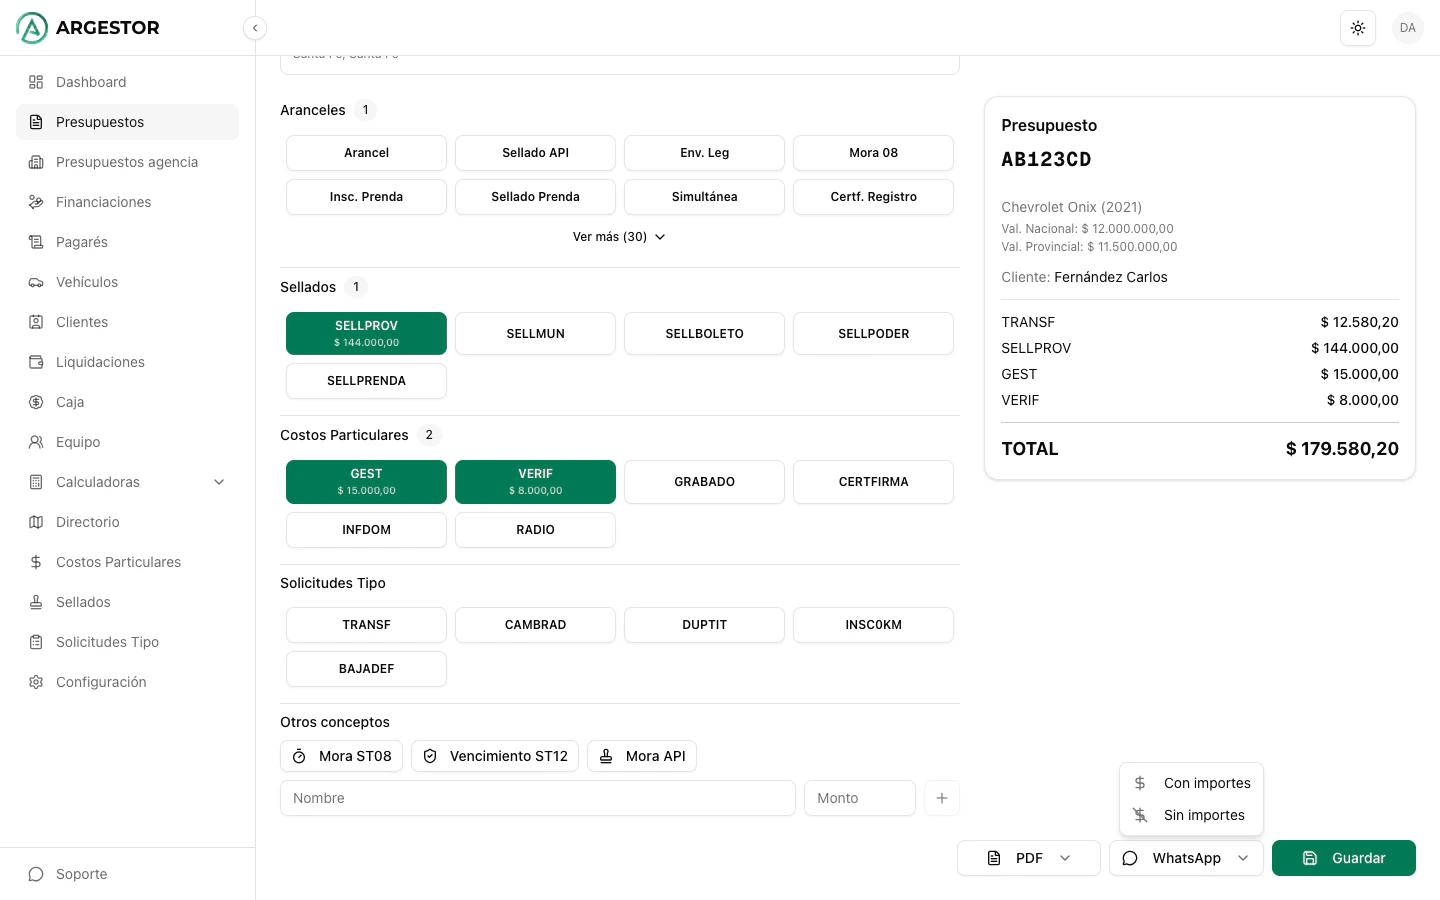Select the DUPTIT solicitud tipo

click(704, 625)
